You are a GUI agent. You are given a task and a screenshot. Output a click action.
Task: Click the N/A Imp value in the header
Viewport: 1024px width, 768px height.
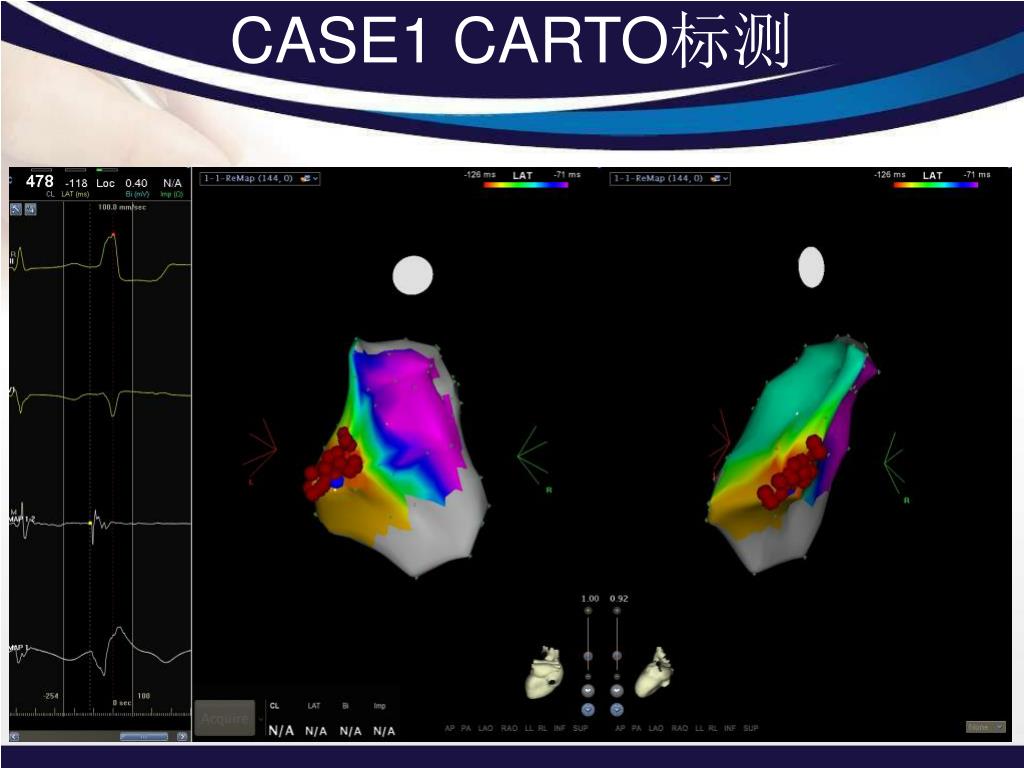[x=172, y=184]
